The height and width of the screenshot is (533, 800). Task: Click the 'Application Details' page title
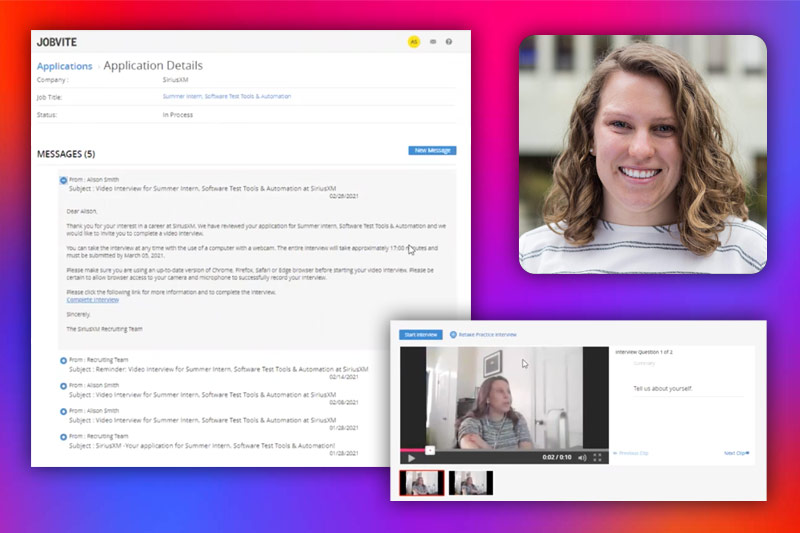pos(153,66)
